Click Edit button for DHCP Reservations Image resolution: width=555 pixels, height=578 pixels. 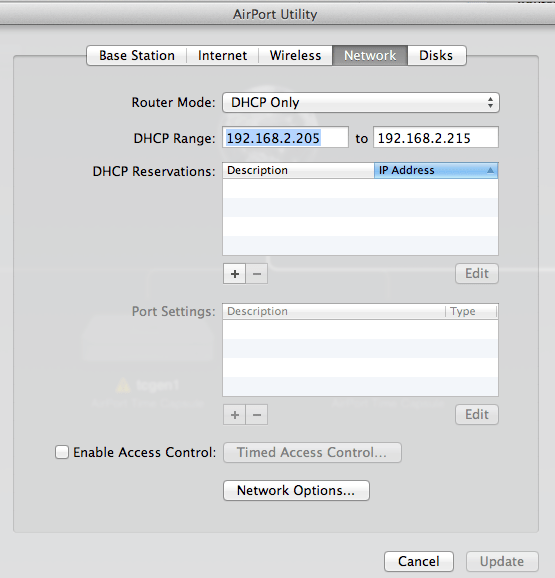477,274
